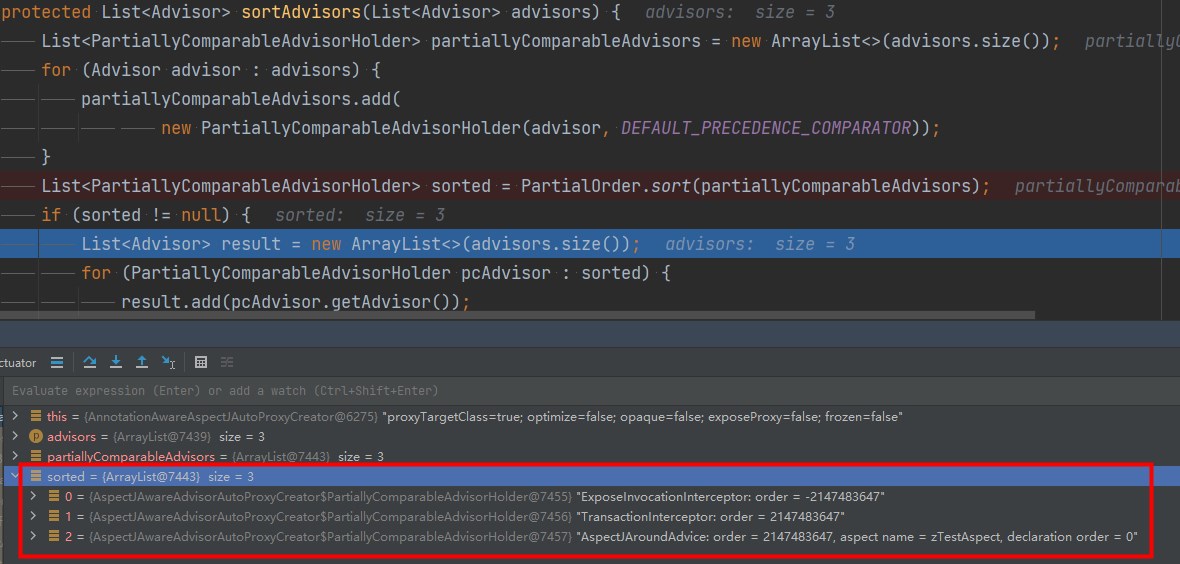Click the parameter 'p' icon beside advisors

coord(35,436)
